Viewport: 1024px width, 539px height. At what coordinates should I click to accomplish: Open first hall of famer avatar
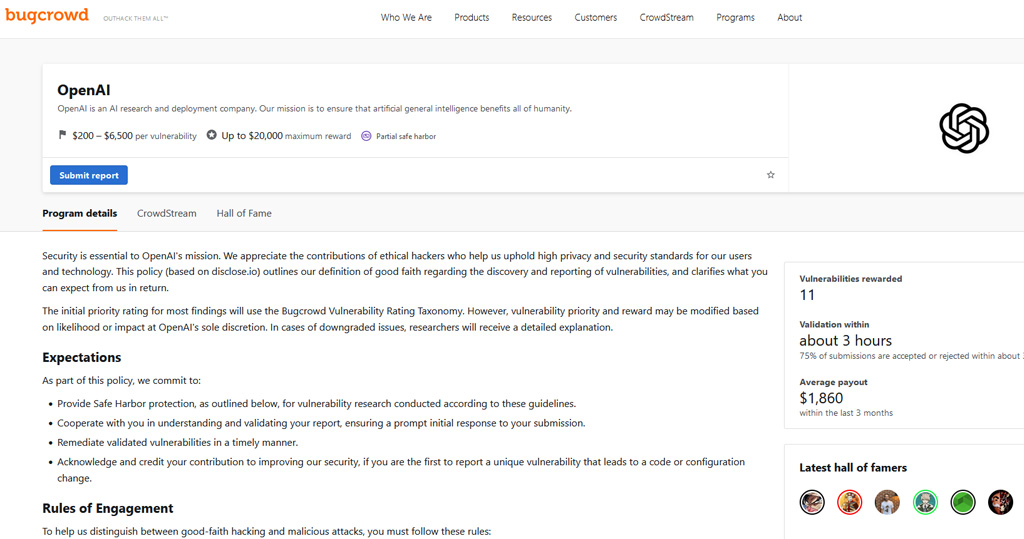(812, 502)
